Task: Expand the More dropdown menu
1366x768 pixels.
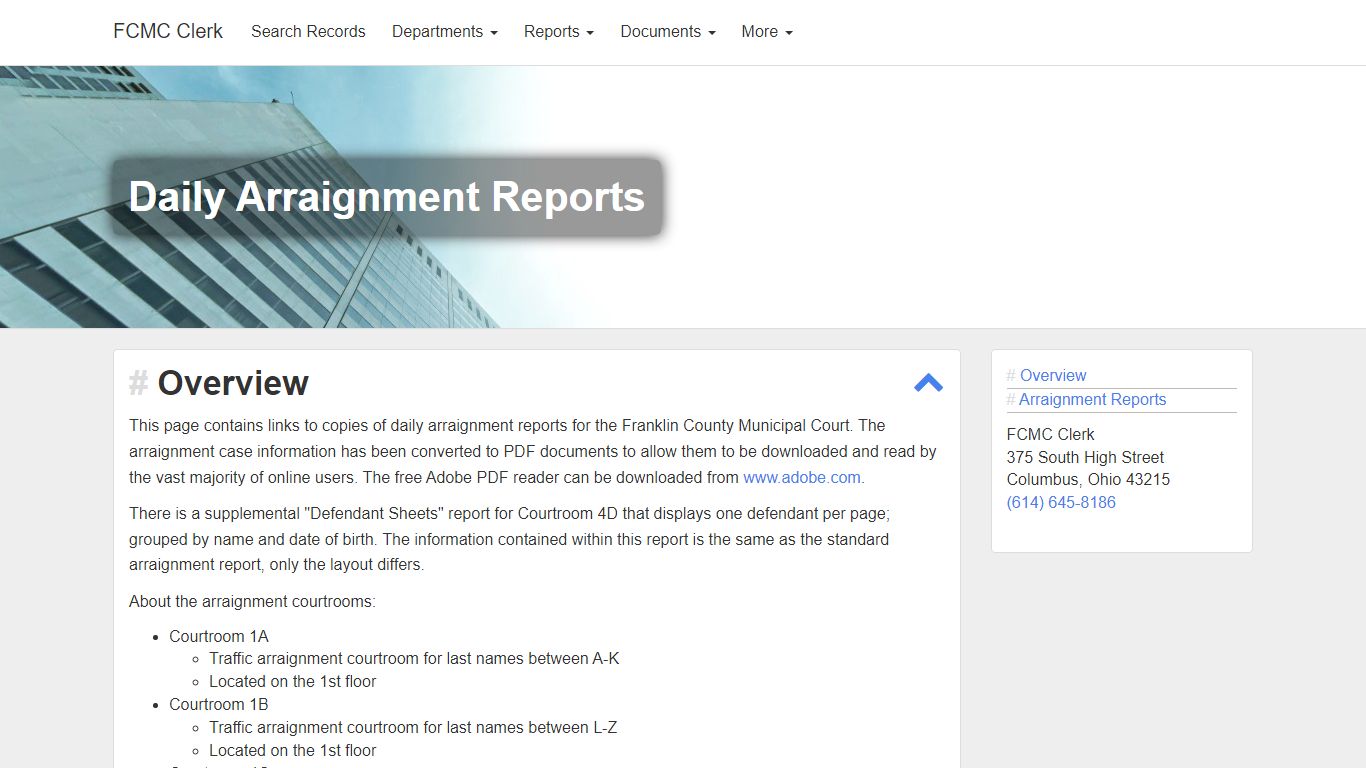Action: pyautogui.click(x=767, y=32)
